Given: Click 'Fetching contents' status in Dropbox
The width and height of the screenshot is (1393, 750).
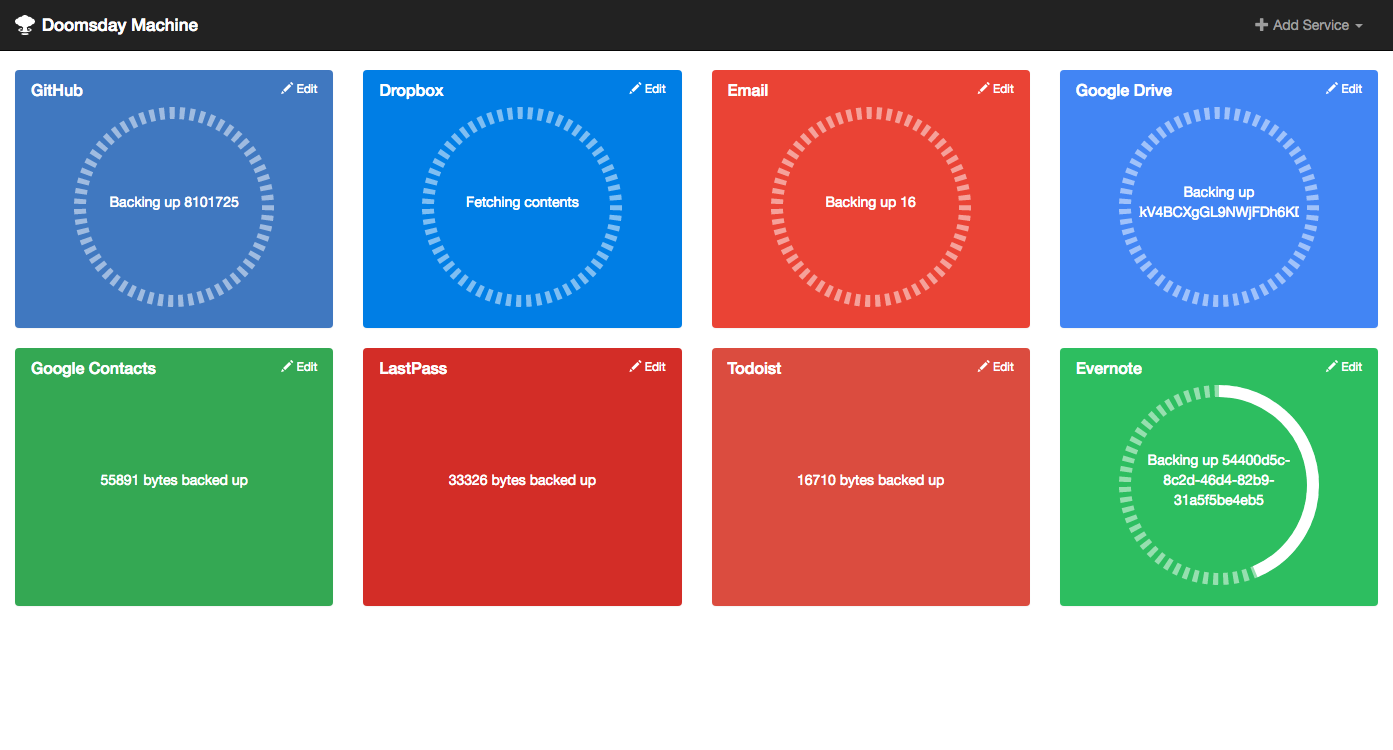Looking at the screenshot, I should click(522, 202).
